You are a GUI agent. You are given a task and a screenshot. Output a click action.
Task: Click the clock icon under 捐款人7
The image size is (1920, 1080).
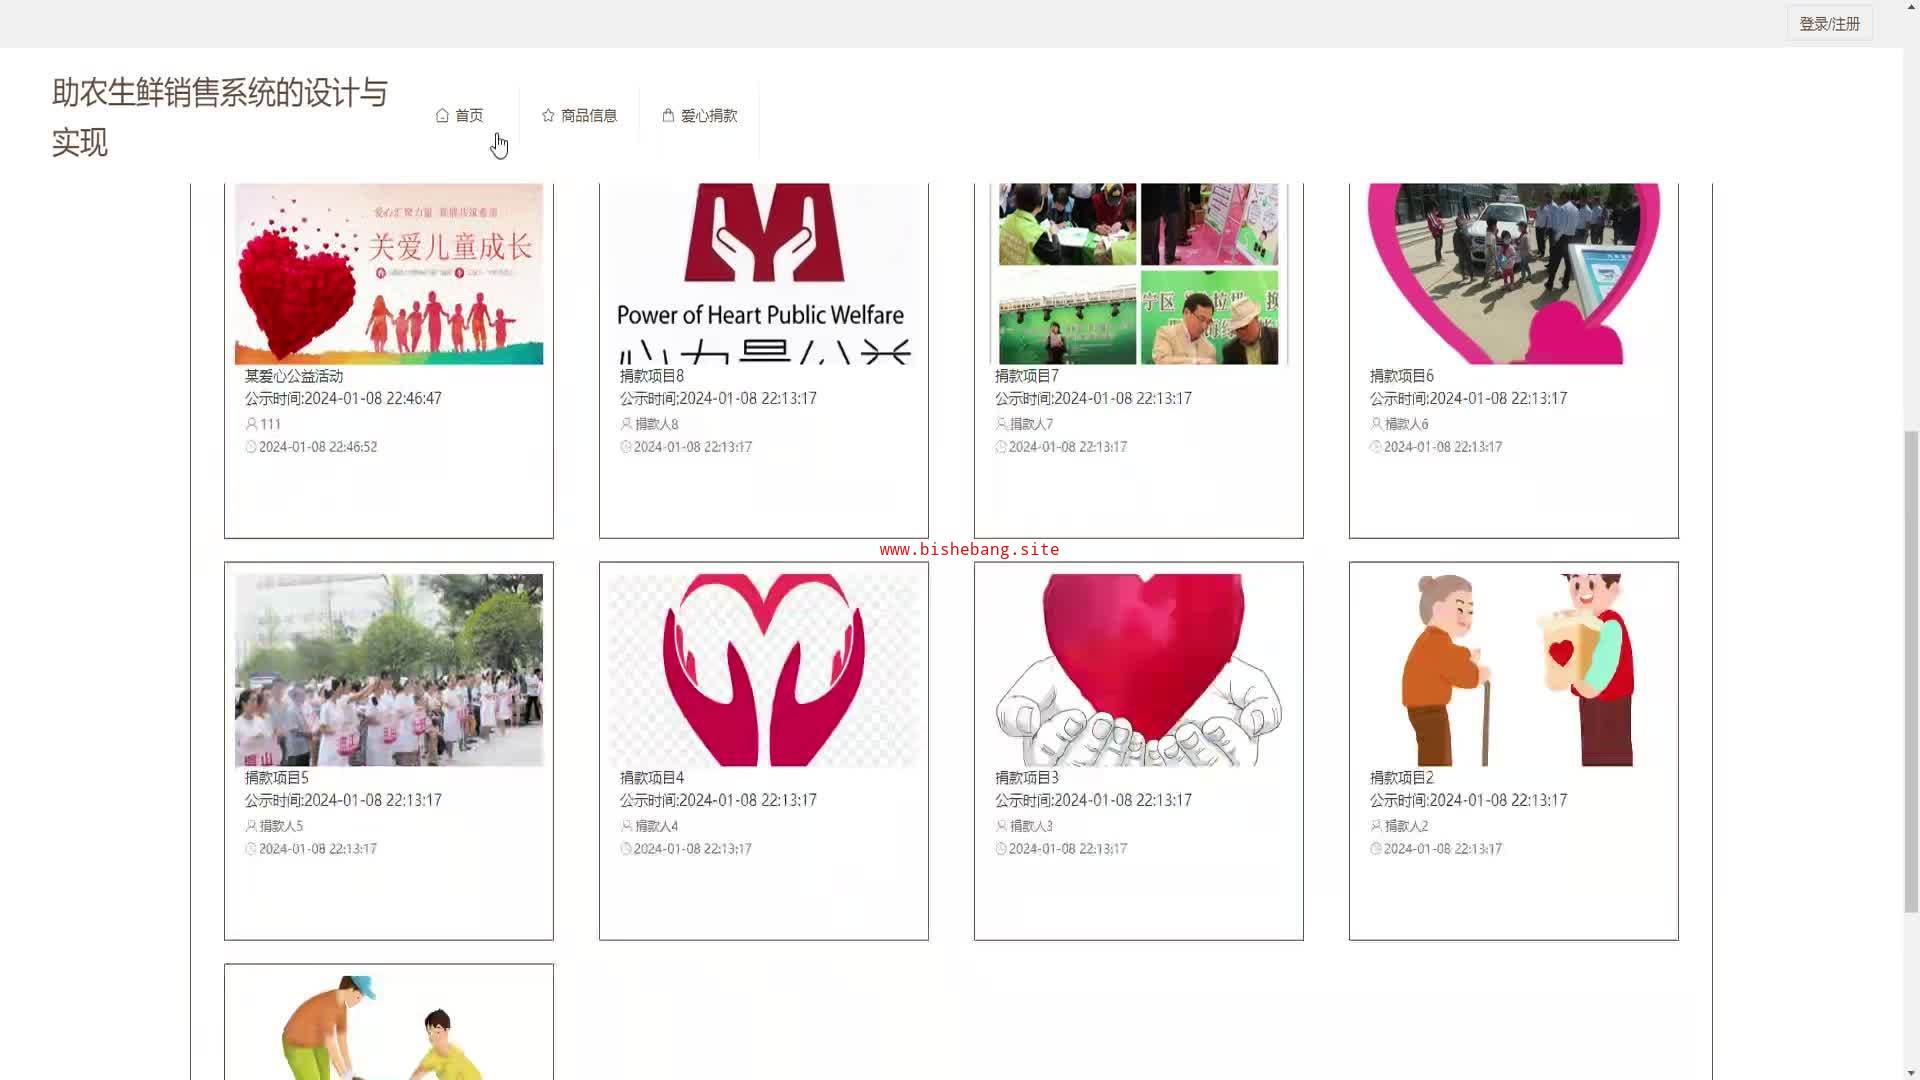point(1001,447)
